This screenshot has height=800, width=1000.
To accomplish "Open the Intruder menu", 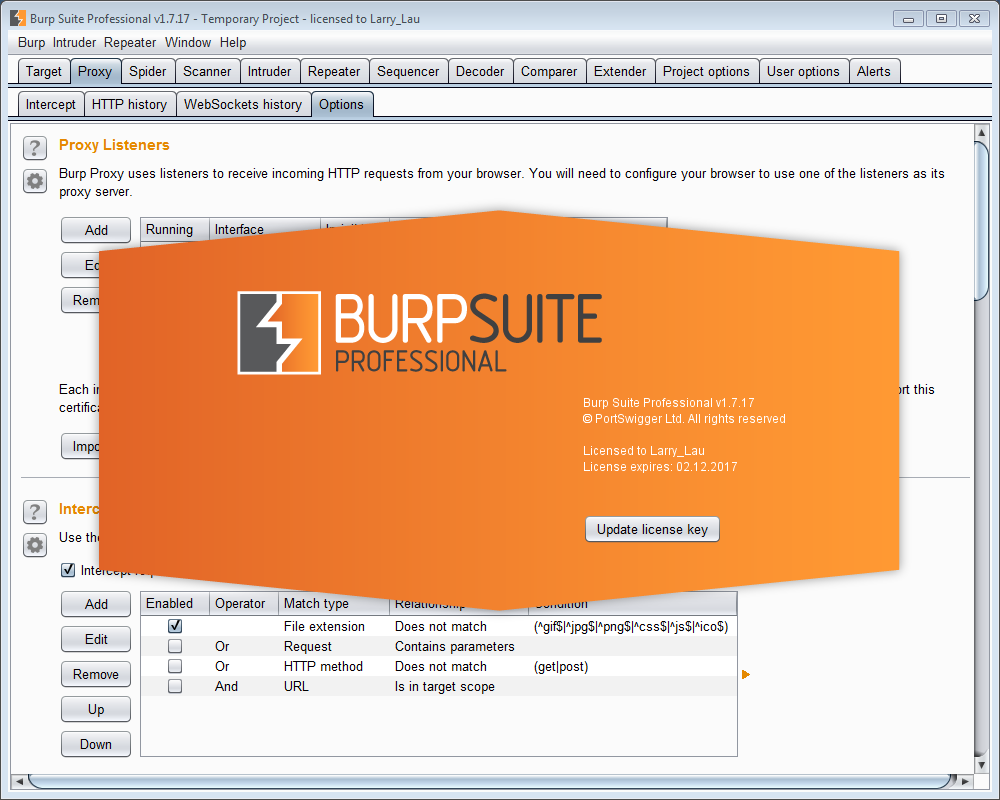I will pyautogui.click(x=74, y=42).
